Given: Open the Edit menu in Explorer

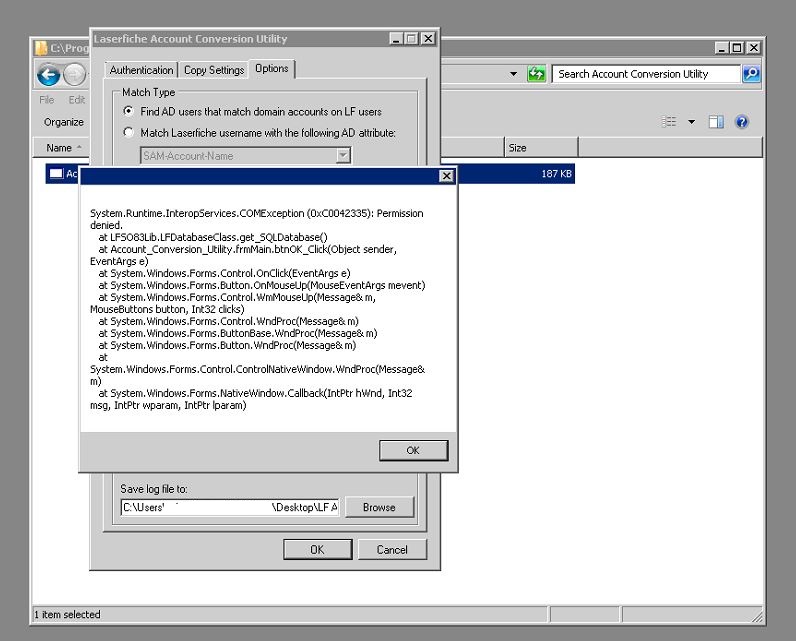Looking at the screenshot, I should click(77, 99).
